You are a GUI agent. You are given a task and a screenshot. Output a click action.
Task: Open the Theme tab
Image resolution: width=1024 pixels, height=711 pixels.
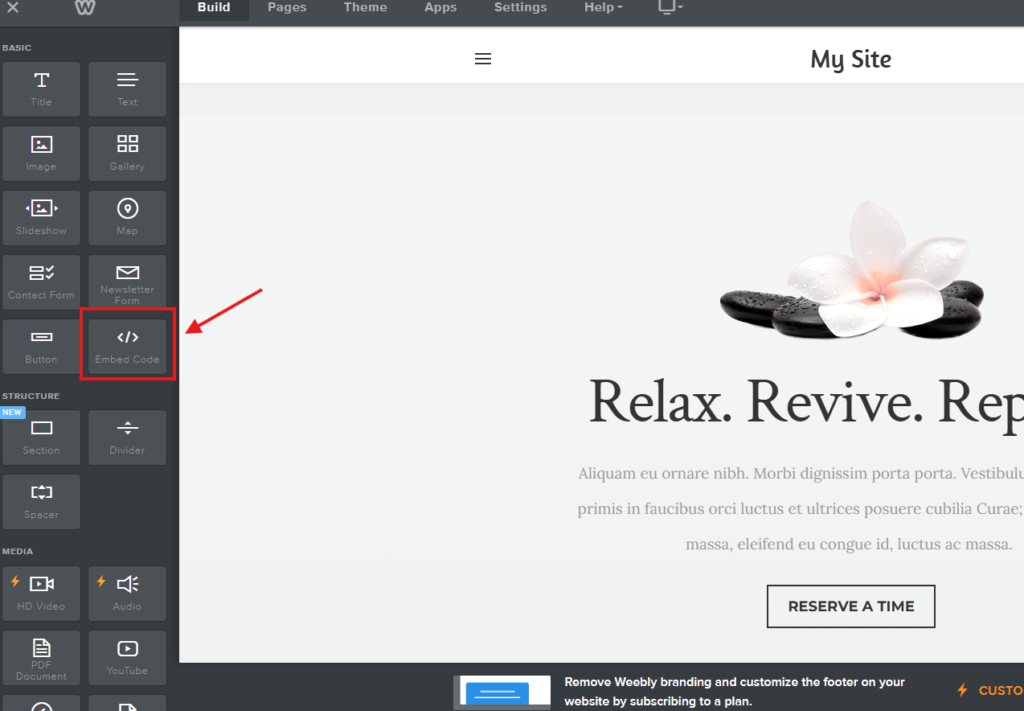[x=365, y=8]
